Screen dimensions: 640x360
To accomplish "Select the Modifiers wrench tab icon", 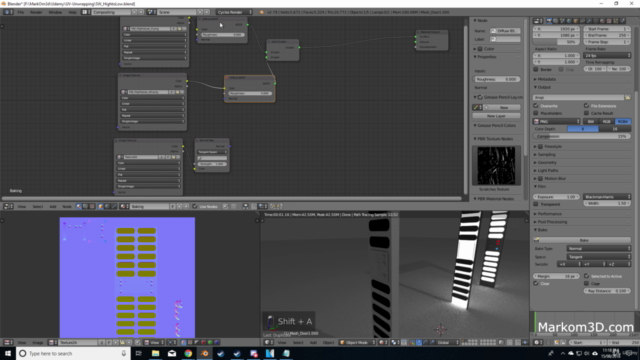I will pyautogui.click(x=589, y=21).
